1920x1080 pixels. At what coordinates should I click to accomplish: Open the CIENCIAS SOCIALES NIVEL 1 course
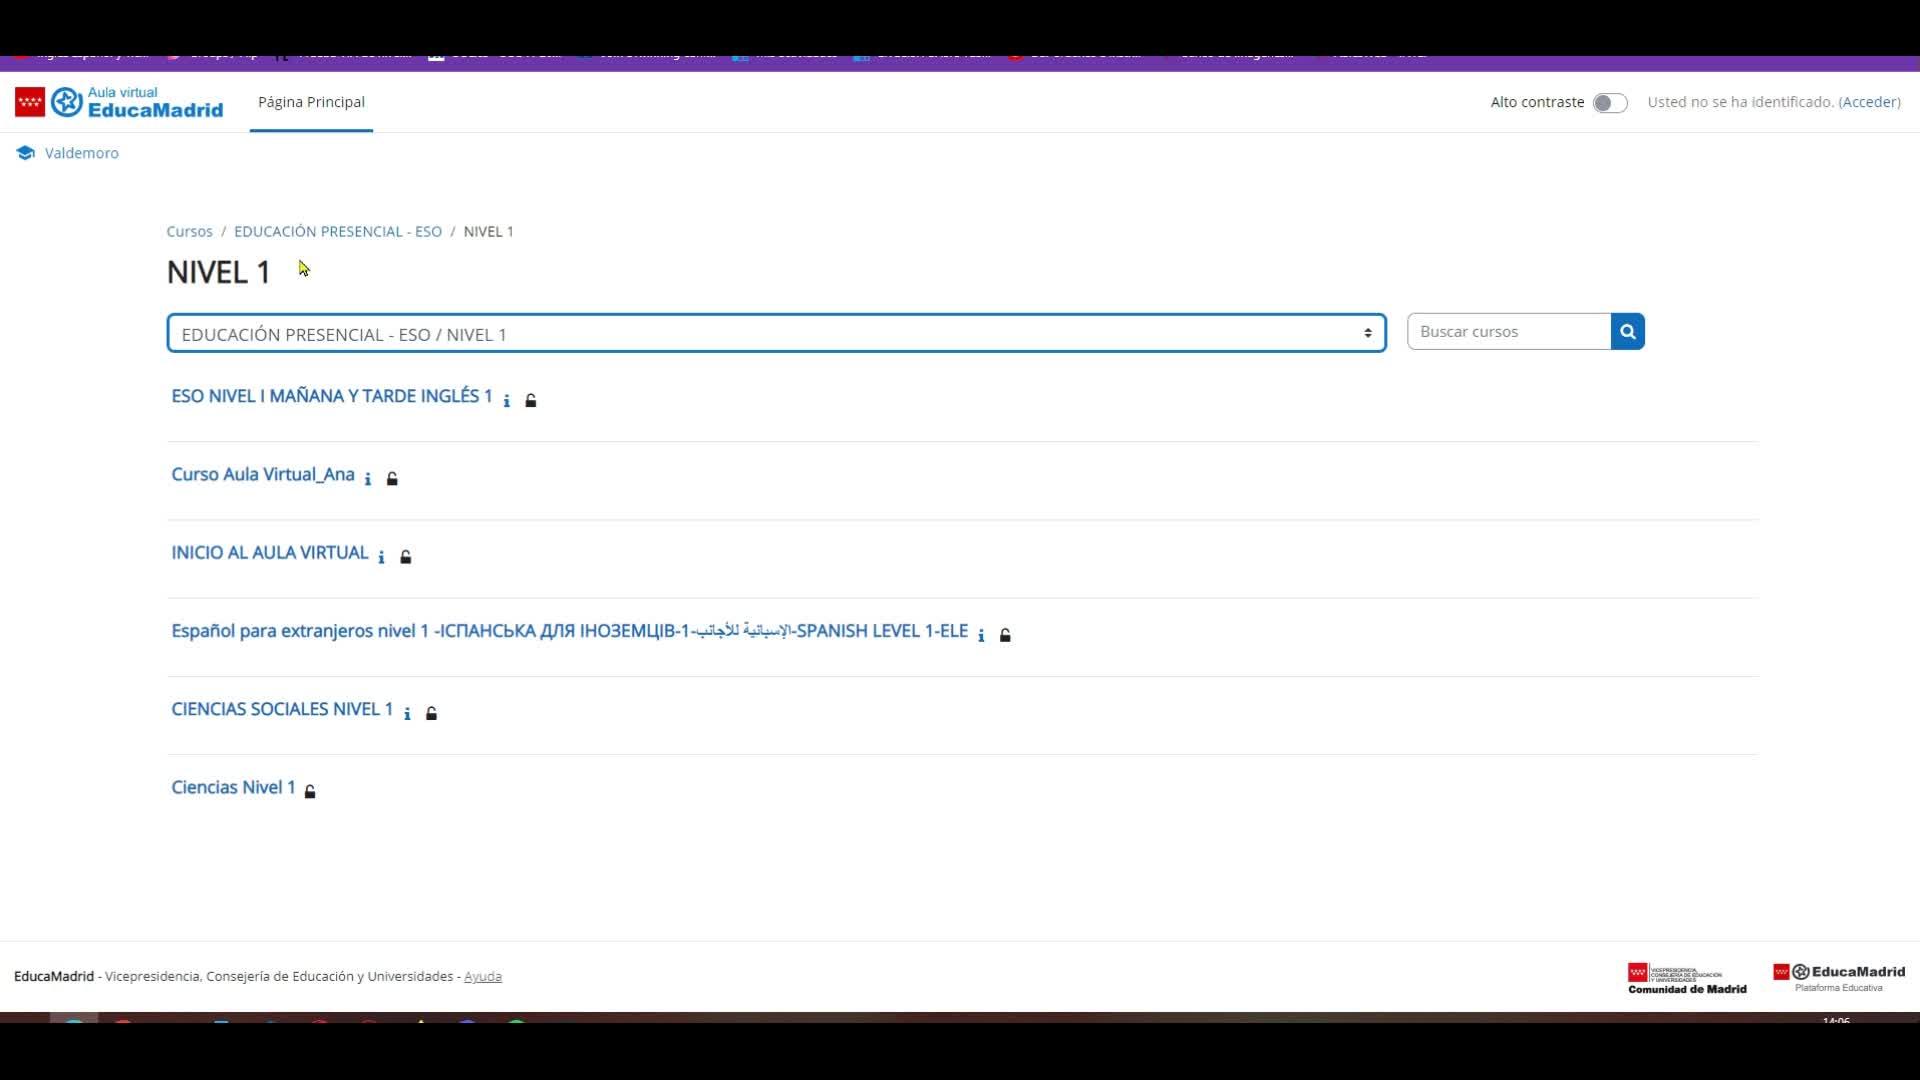pos(282,709)
